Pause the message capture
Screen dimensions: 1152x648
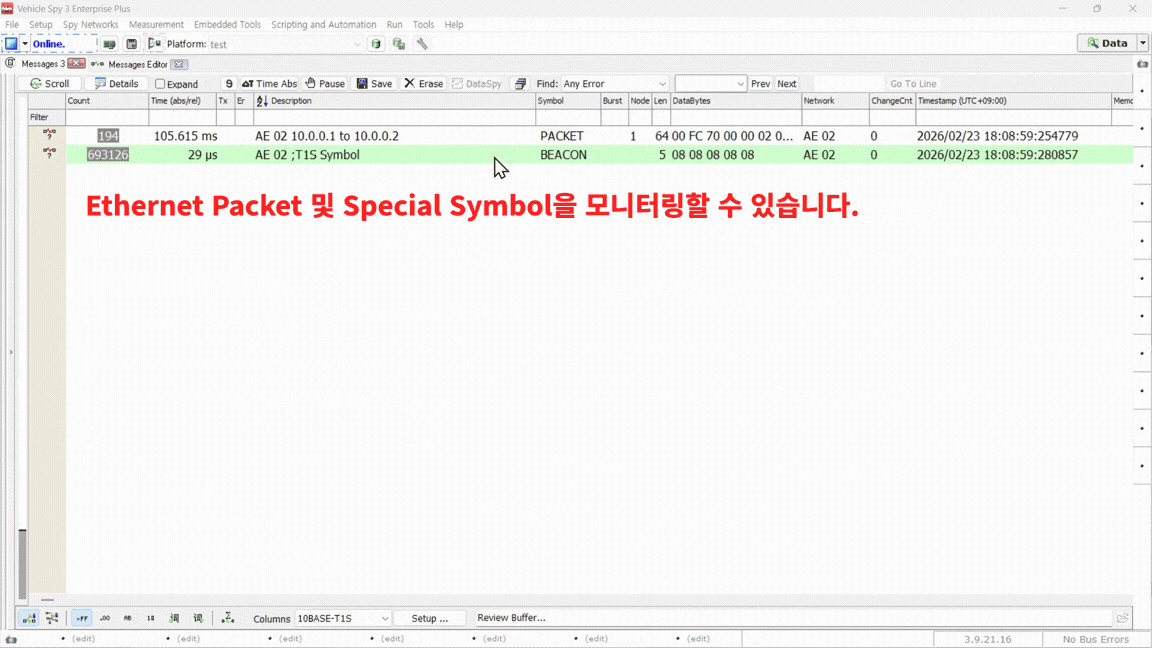325,84
